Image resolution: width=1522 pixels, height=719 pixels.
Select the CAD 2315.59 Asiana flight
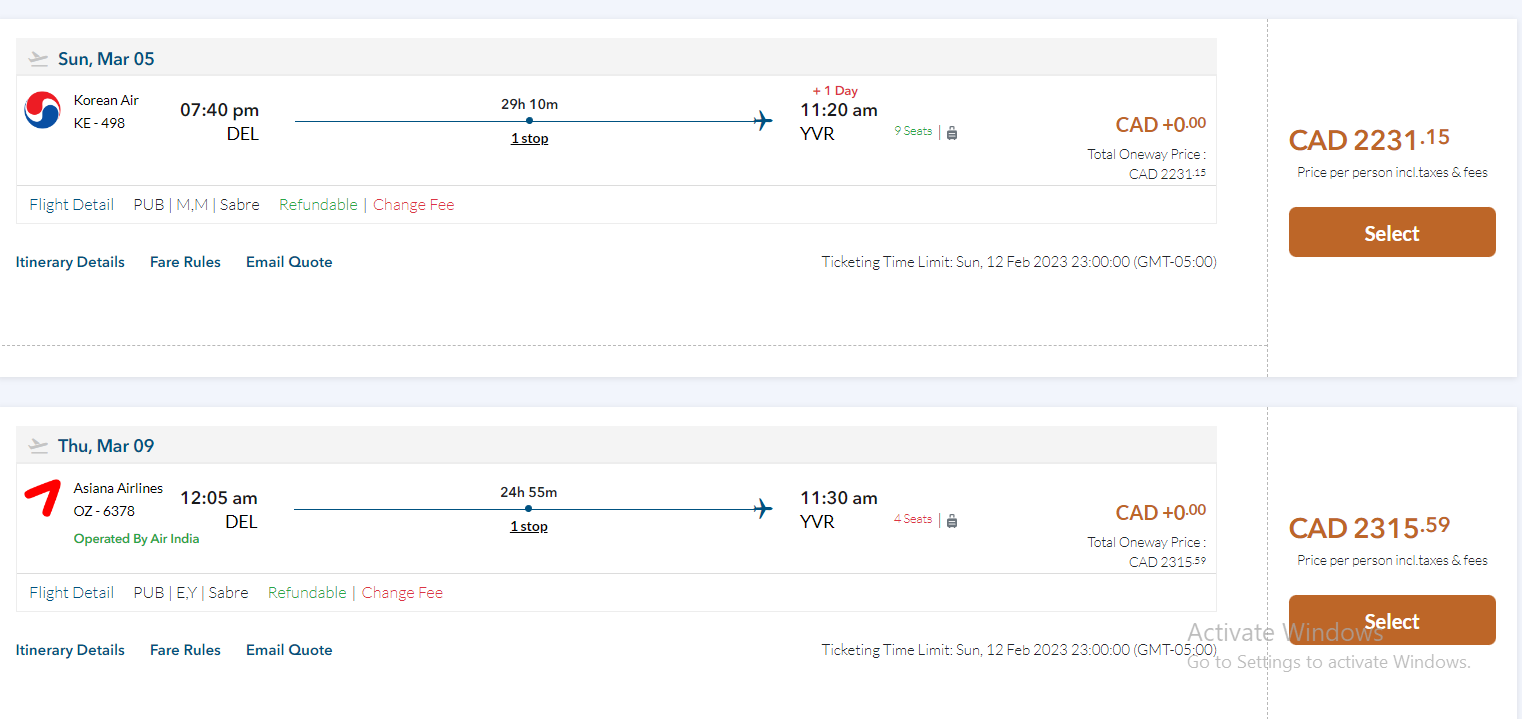click(x=1391, y=621)
